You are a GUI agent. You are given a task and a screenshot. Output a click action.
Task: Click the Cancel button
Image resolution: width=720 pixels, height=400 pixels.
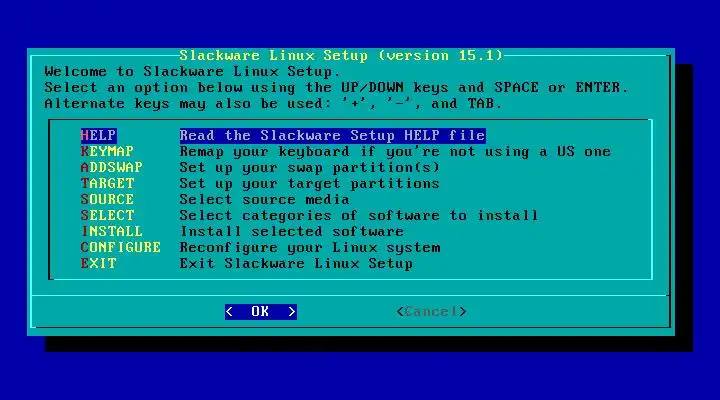point(431,312)
